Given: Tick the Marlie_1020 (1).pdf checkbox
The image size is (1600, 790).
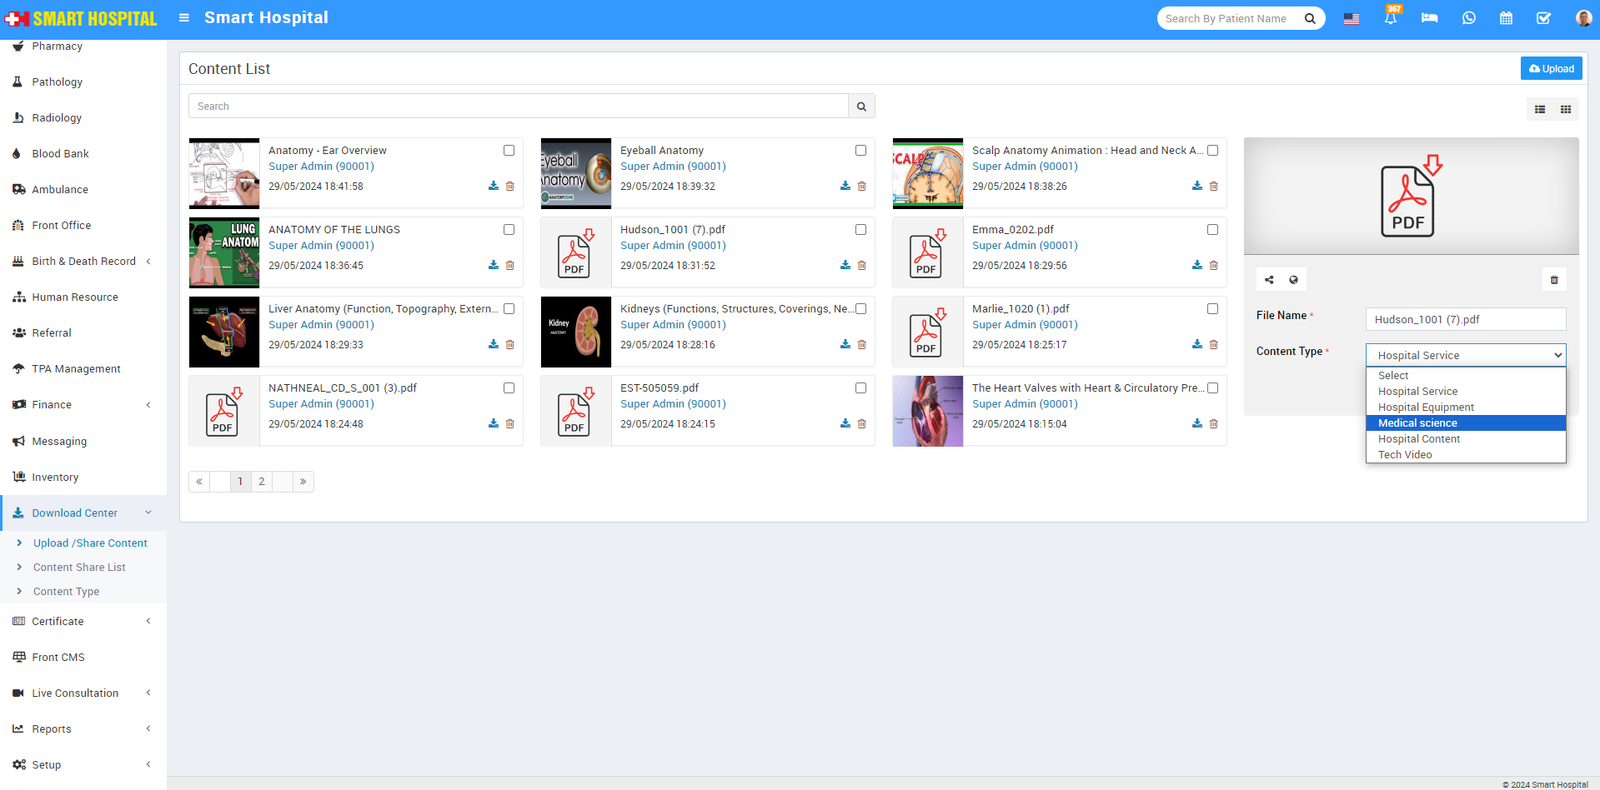Looking at the screenshot, I should pos(1213,309).
